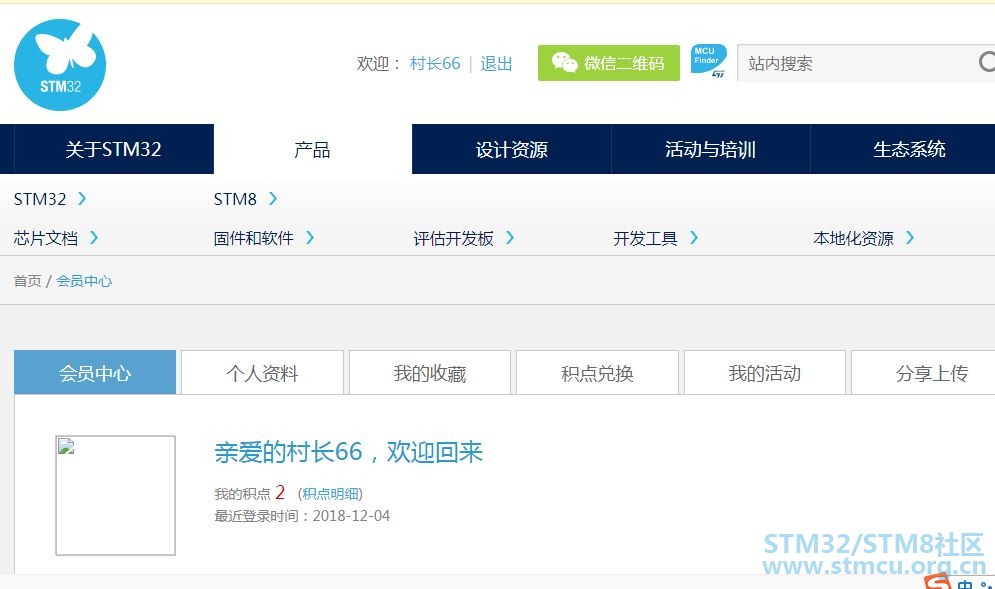Image resolution: width=995 pixels, height=589 pixels.
Task: Click the 首页 breadcrumb link
Action: coord(27,281)
